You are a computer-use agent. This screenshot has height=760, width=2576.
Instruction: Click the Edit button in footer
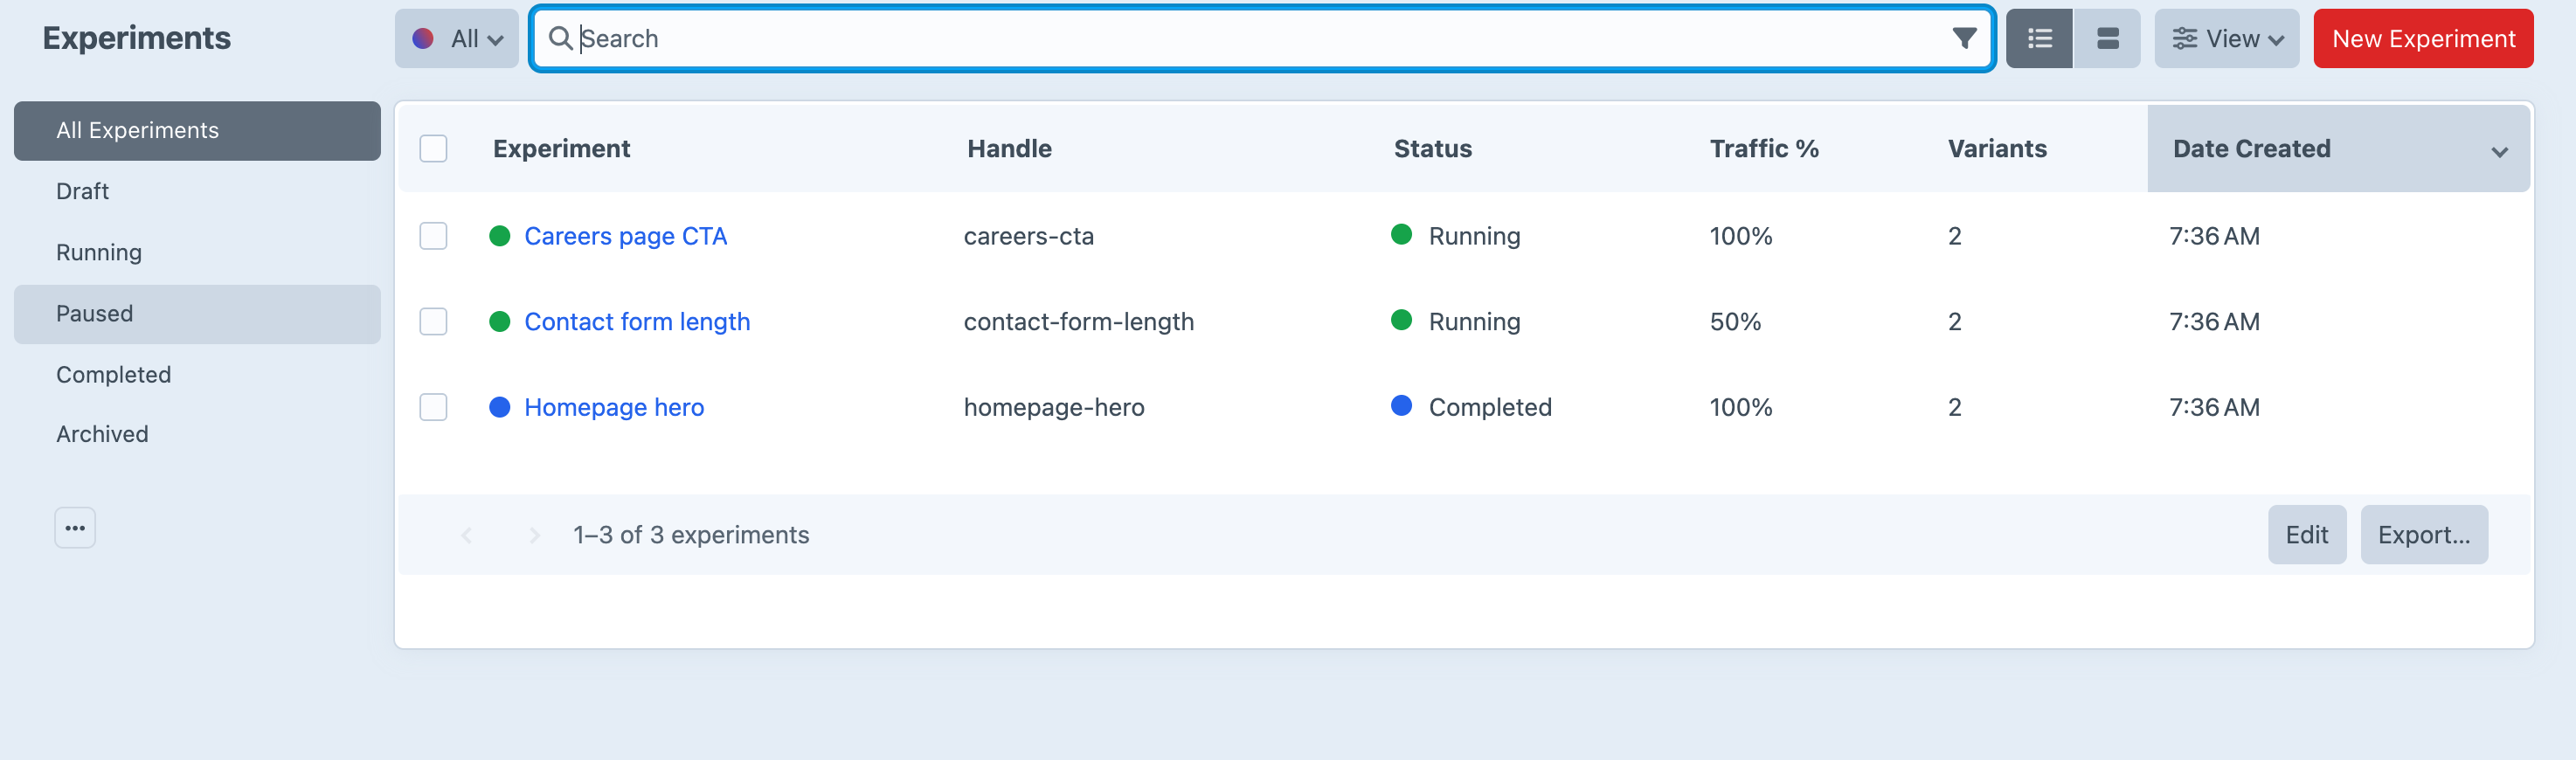coord(2306,535)
